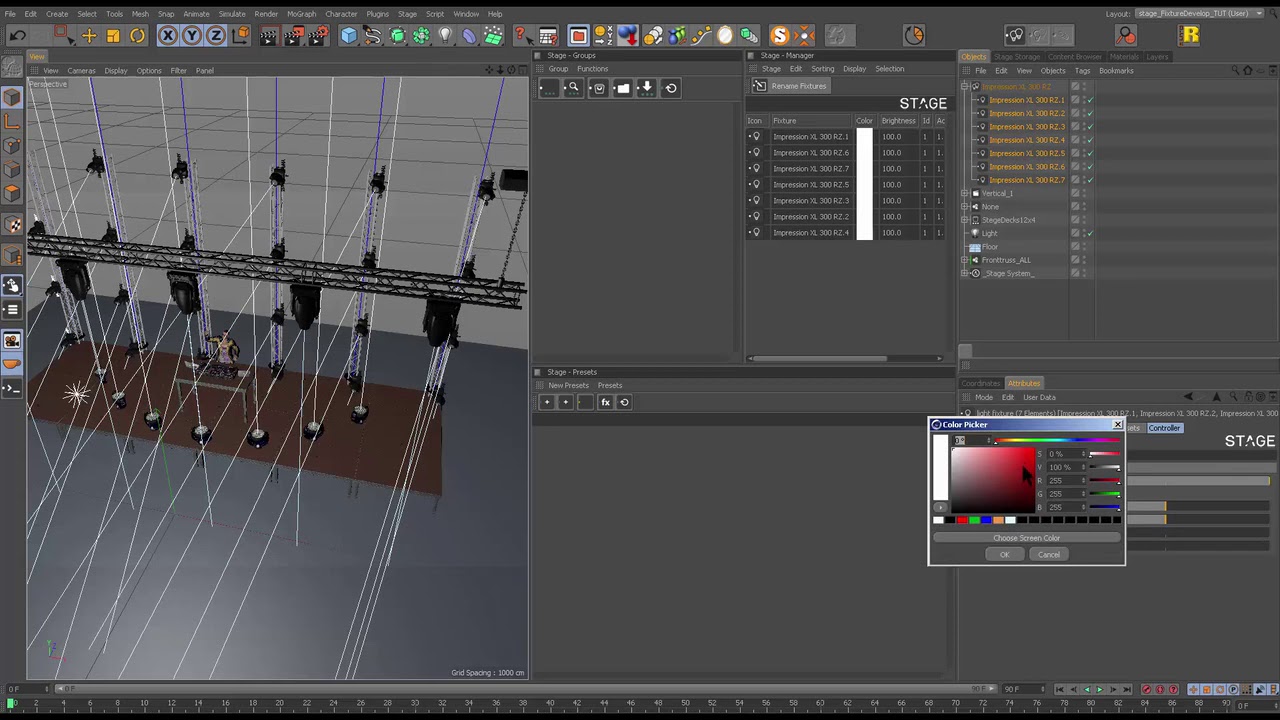
Task: Click OK in Color Picker
Action: (x=1005, y=555)
